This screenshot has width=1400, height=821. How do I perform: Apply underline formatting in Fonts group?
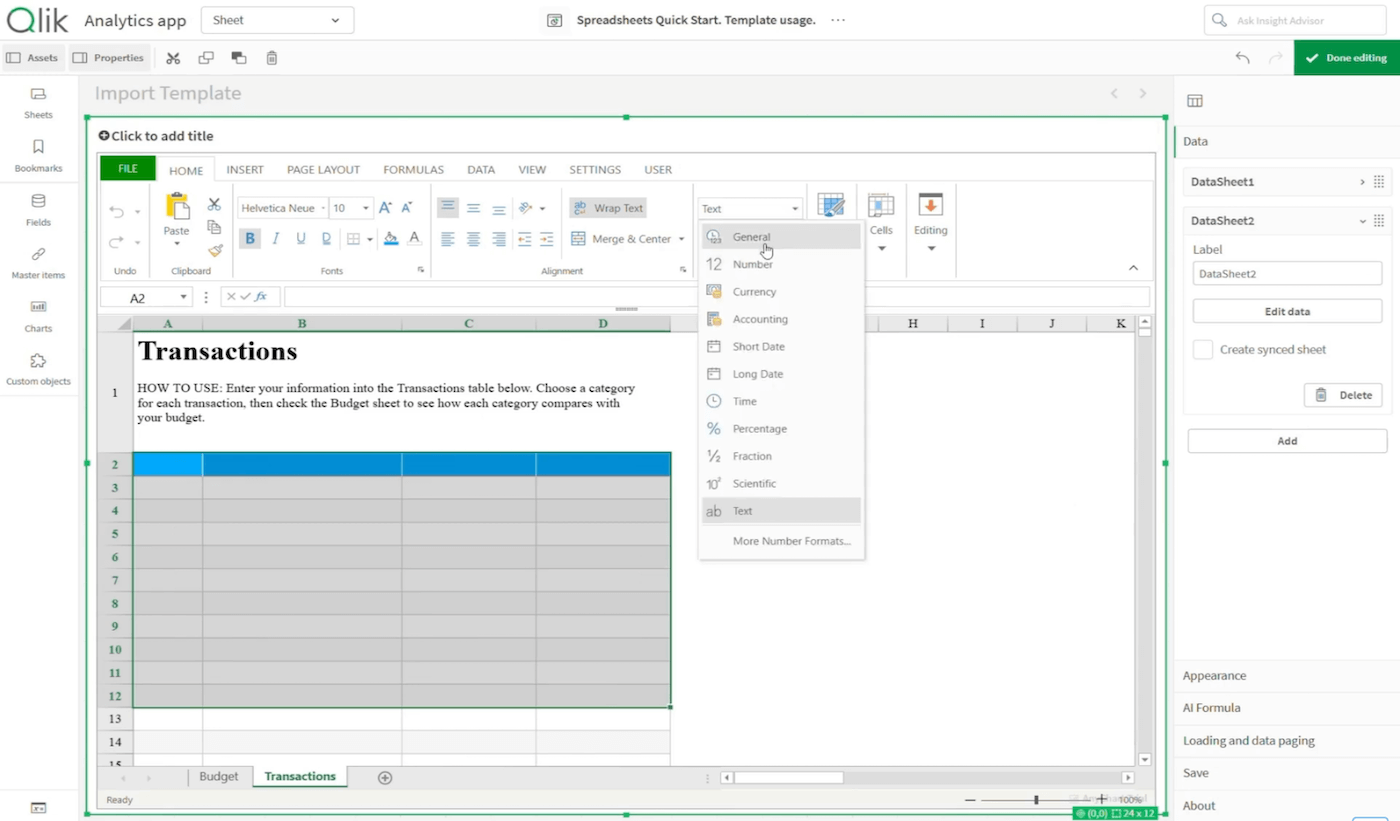click(x=300, y=239)
